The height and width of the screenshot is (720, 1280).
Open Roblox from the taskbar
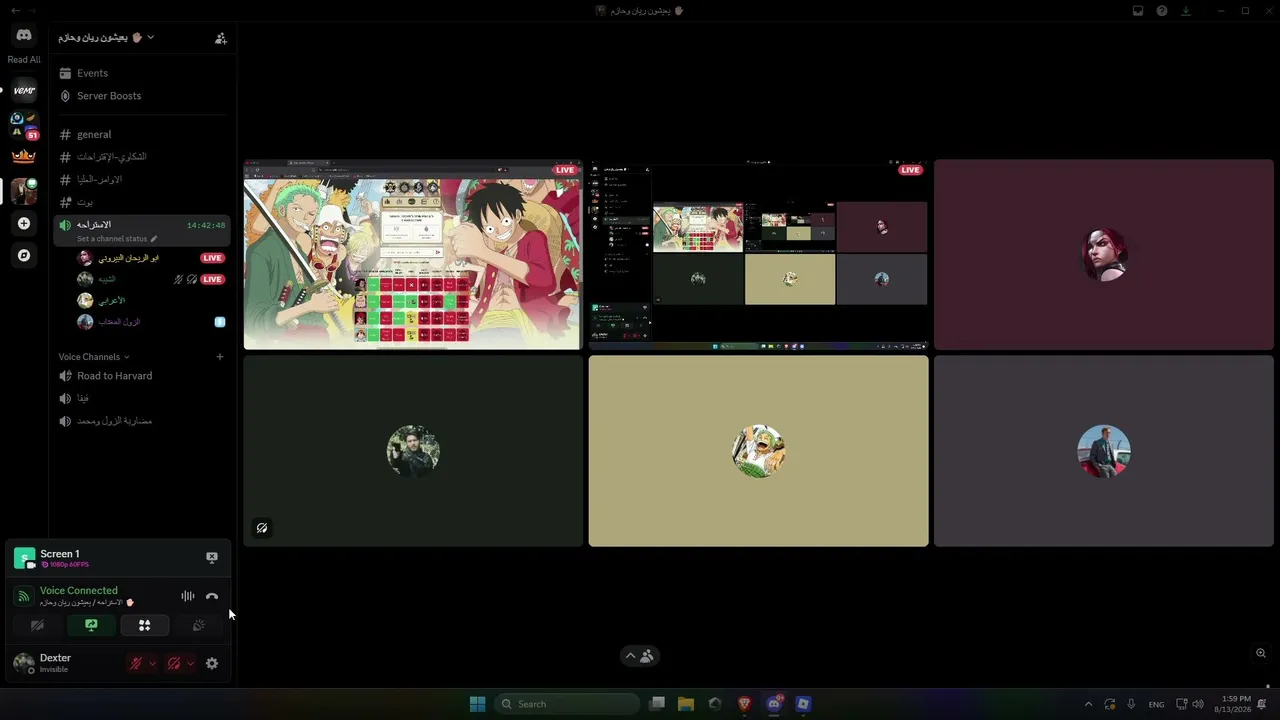point(803,704)
